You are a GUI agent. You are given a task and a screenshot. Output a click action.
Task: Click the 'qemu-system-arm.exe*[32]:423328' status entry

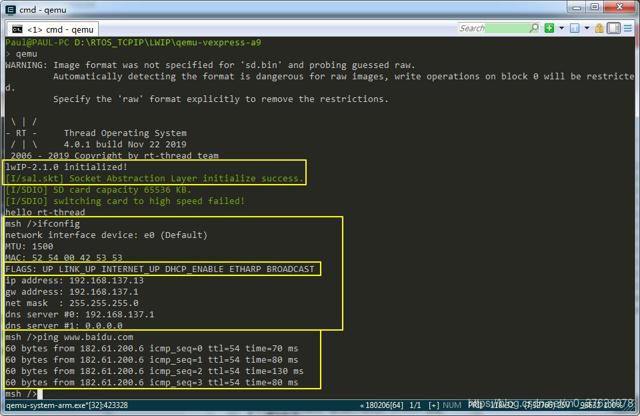click(67, 405)
